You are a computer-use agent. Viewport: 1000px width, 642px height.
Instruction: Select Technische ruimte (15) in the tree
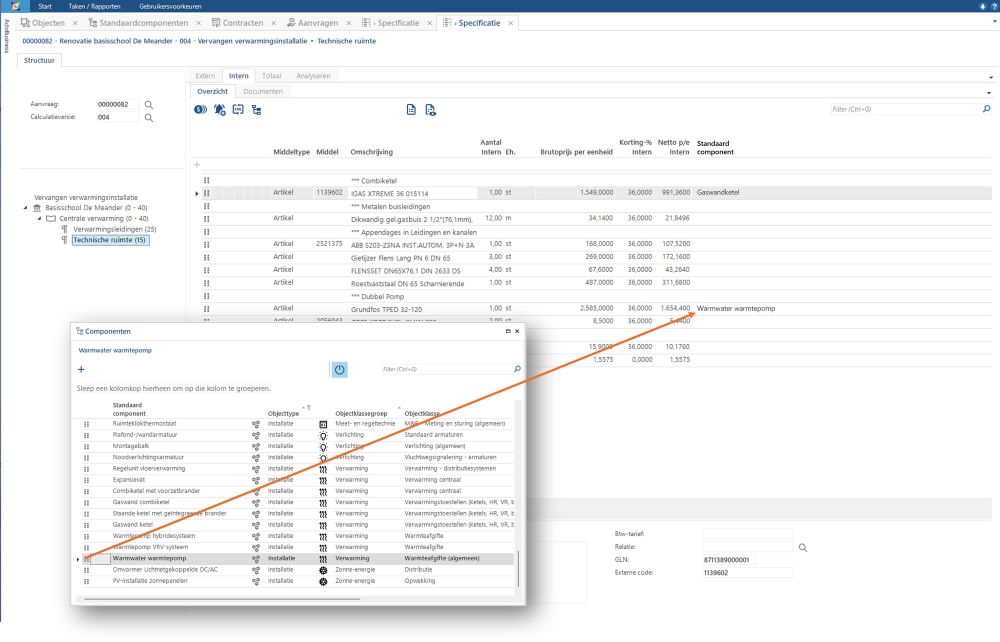pyautogui.click(x=110, y=240)
